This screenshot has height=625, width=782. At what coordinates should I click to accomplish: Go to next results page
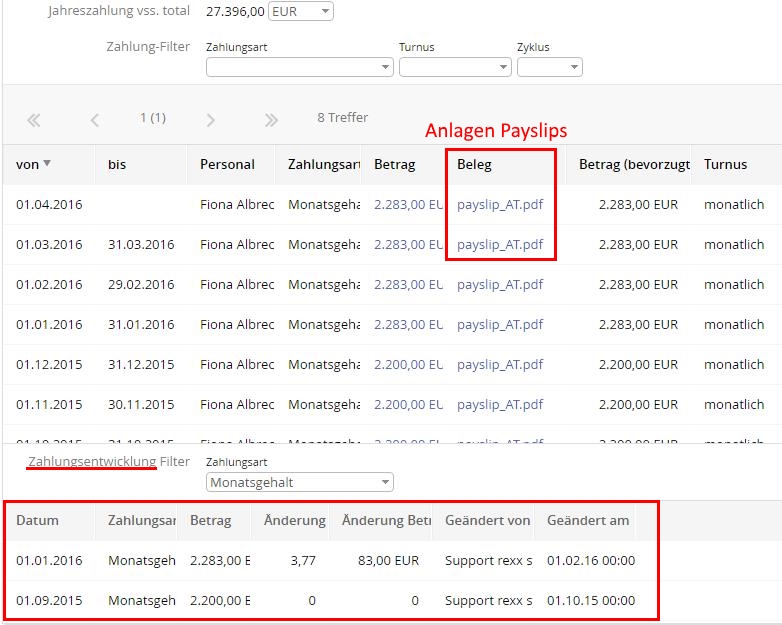point(210,120)
